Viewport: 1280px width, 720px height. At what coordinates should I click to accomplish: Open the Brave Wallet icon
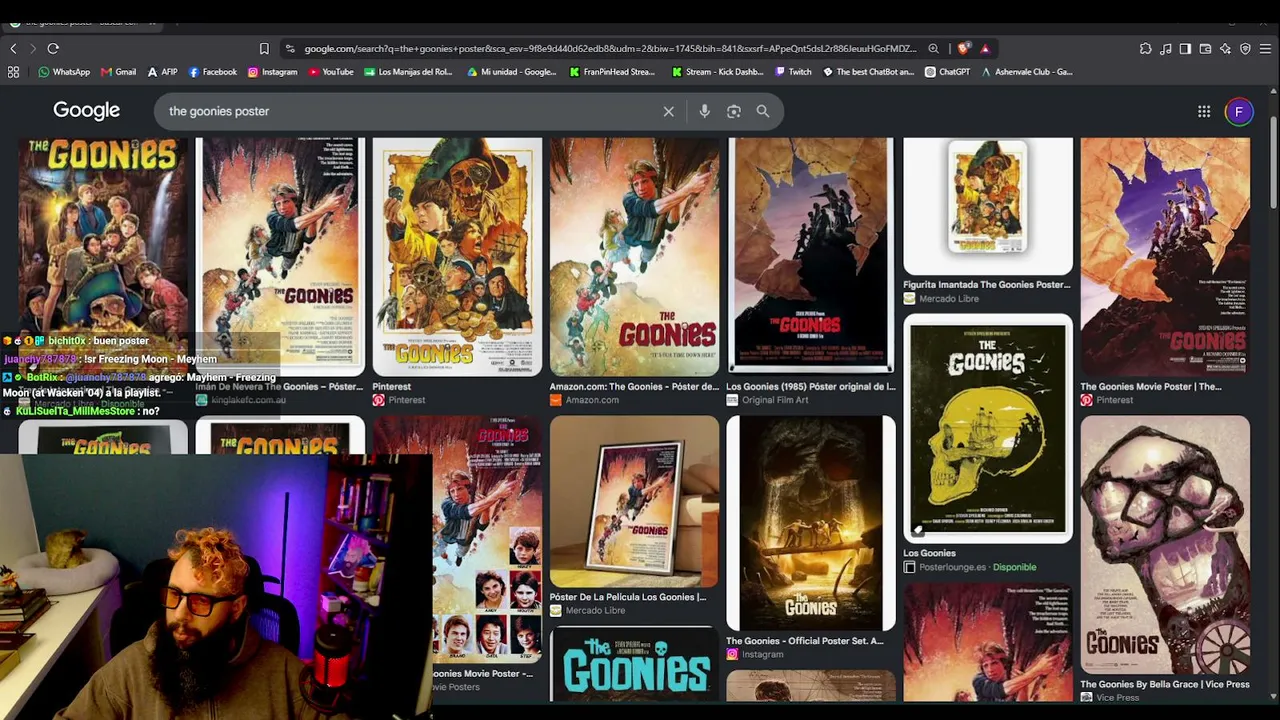(x=1205, y=48)
